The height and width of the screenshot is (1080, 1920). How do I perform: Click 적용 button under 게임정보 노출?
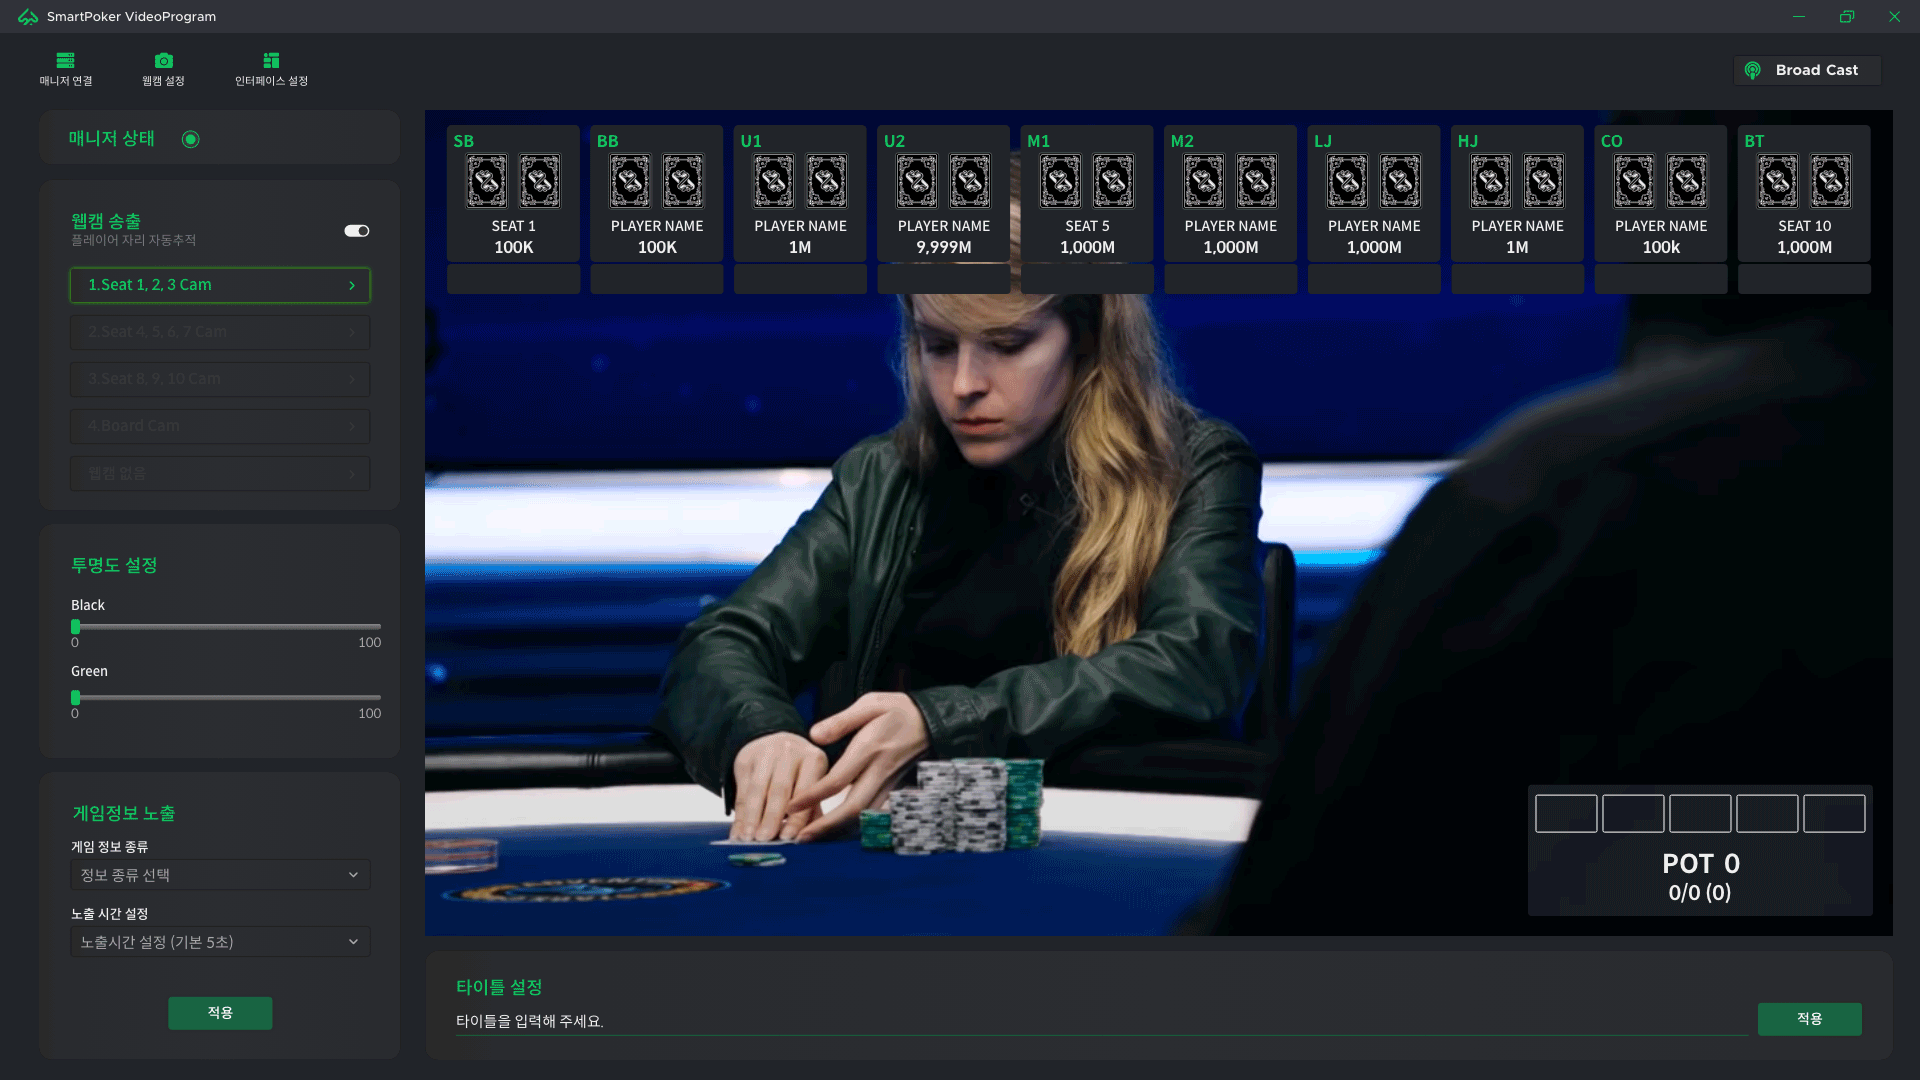220,1013
